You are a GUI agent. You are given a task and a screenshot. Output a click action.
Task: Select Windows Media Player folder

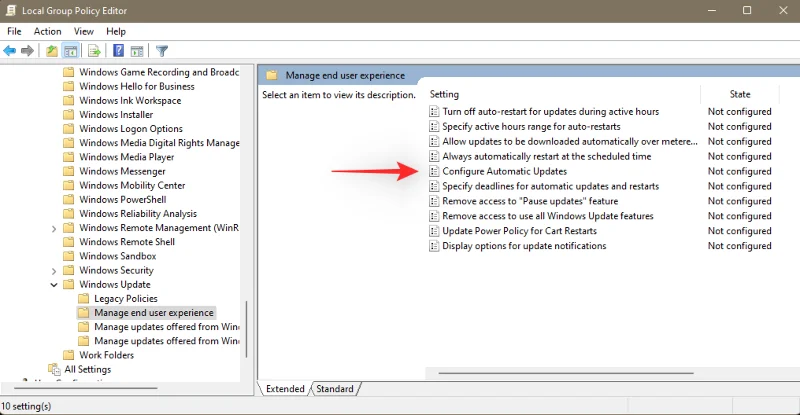(127, 157)
